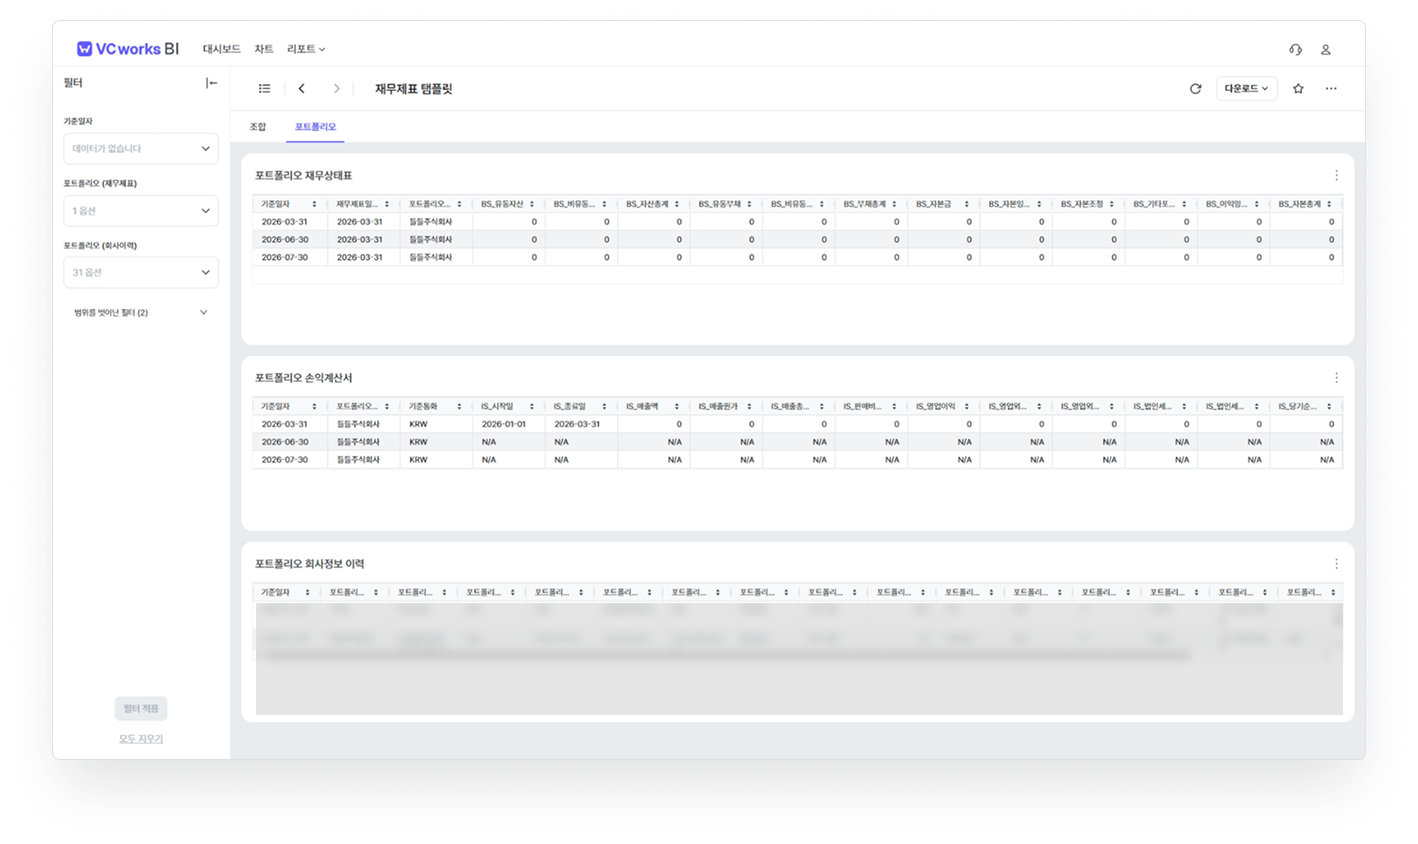Sort by IS_종료일 column arrows
This screenshot has width=1418, height=844.
tap(604, 407)
